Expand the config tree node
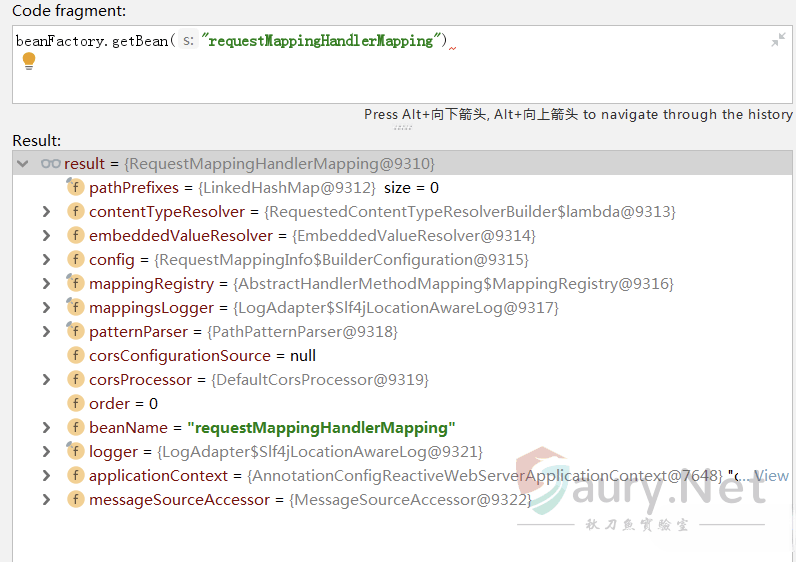796x562 pixels. 46,259
